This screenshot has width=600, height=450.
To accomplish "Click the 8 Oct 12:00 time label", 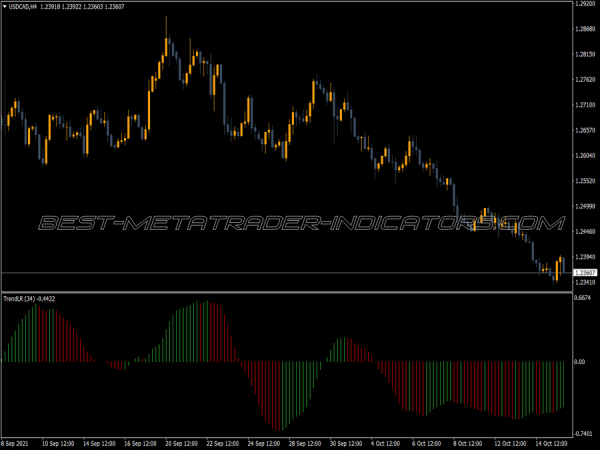I will click(468, 443).
